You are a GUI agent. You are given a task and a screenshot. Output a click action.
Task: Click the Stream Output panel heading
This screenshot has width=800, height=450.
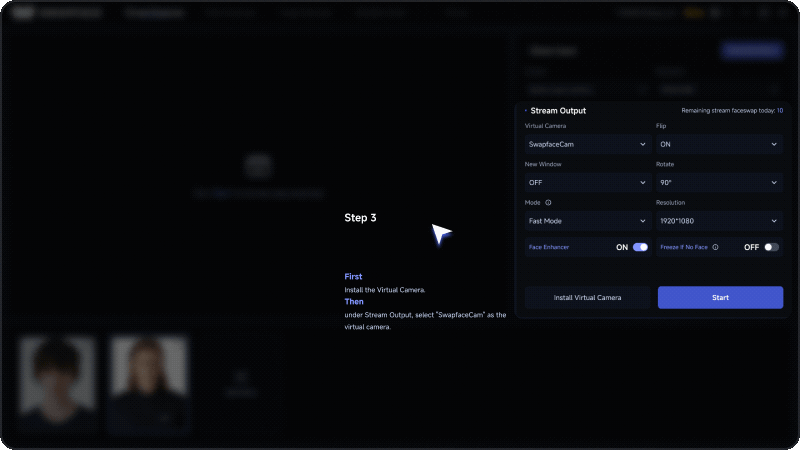558,111
